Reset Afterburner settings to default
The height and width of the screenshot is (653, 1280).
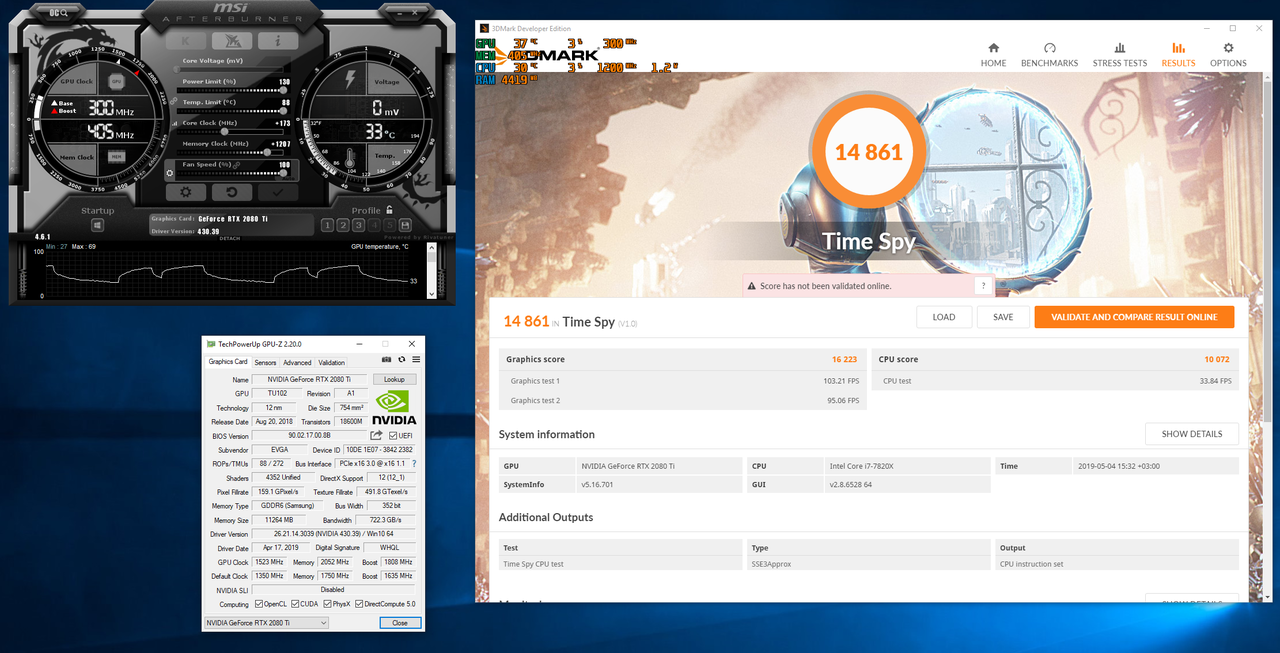[232, 192]
